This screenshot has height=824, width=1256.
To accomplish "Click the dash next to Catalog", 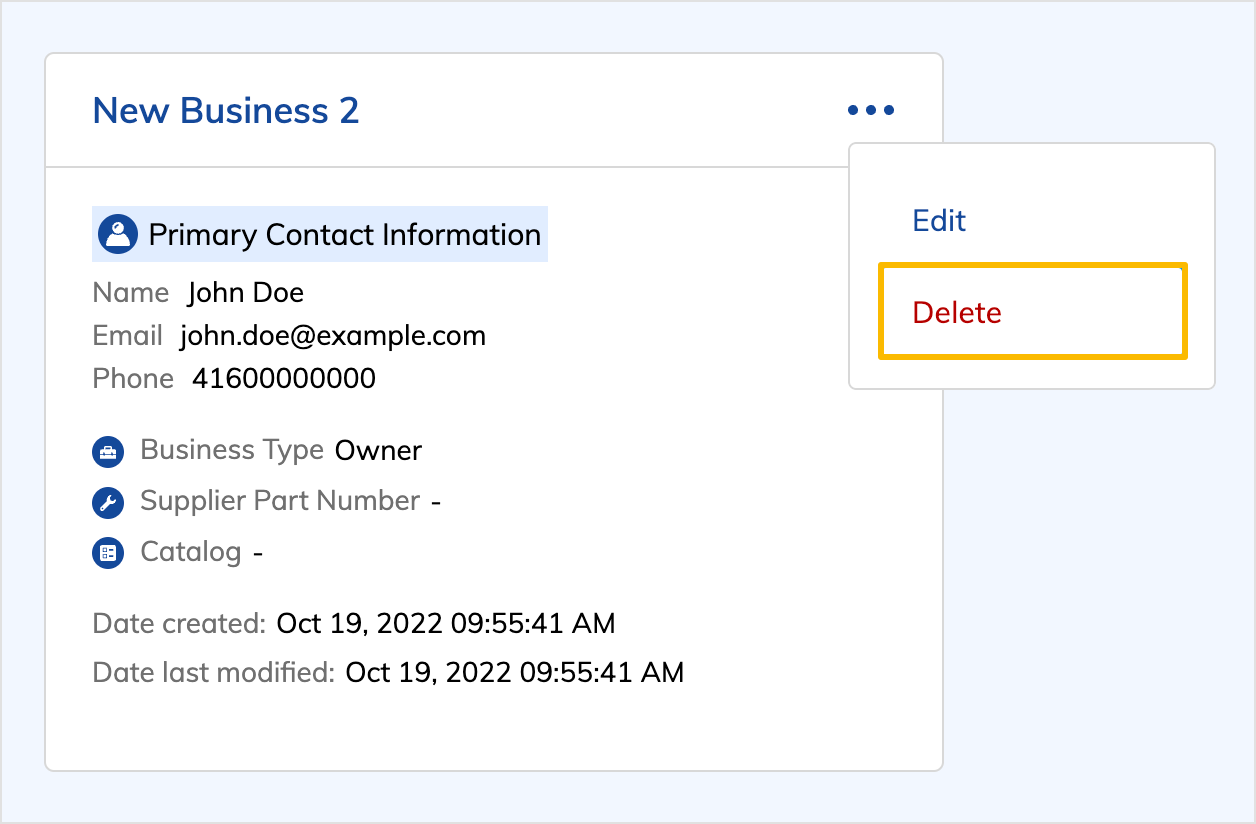I will pyautogui.click(x=257, y=551).
